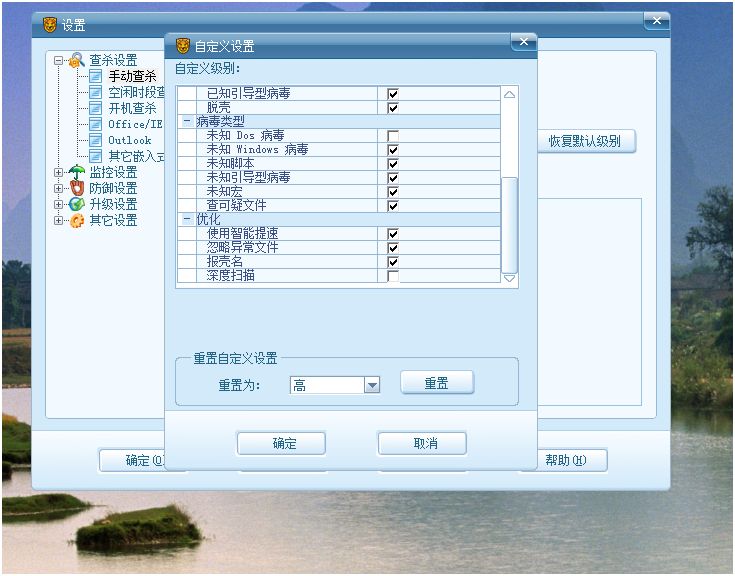Enable the 未知 Dos 病毒 checkbox
This screenshot has height=576, width=735.
pyautogui.click(x=393, y=136)
